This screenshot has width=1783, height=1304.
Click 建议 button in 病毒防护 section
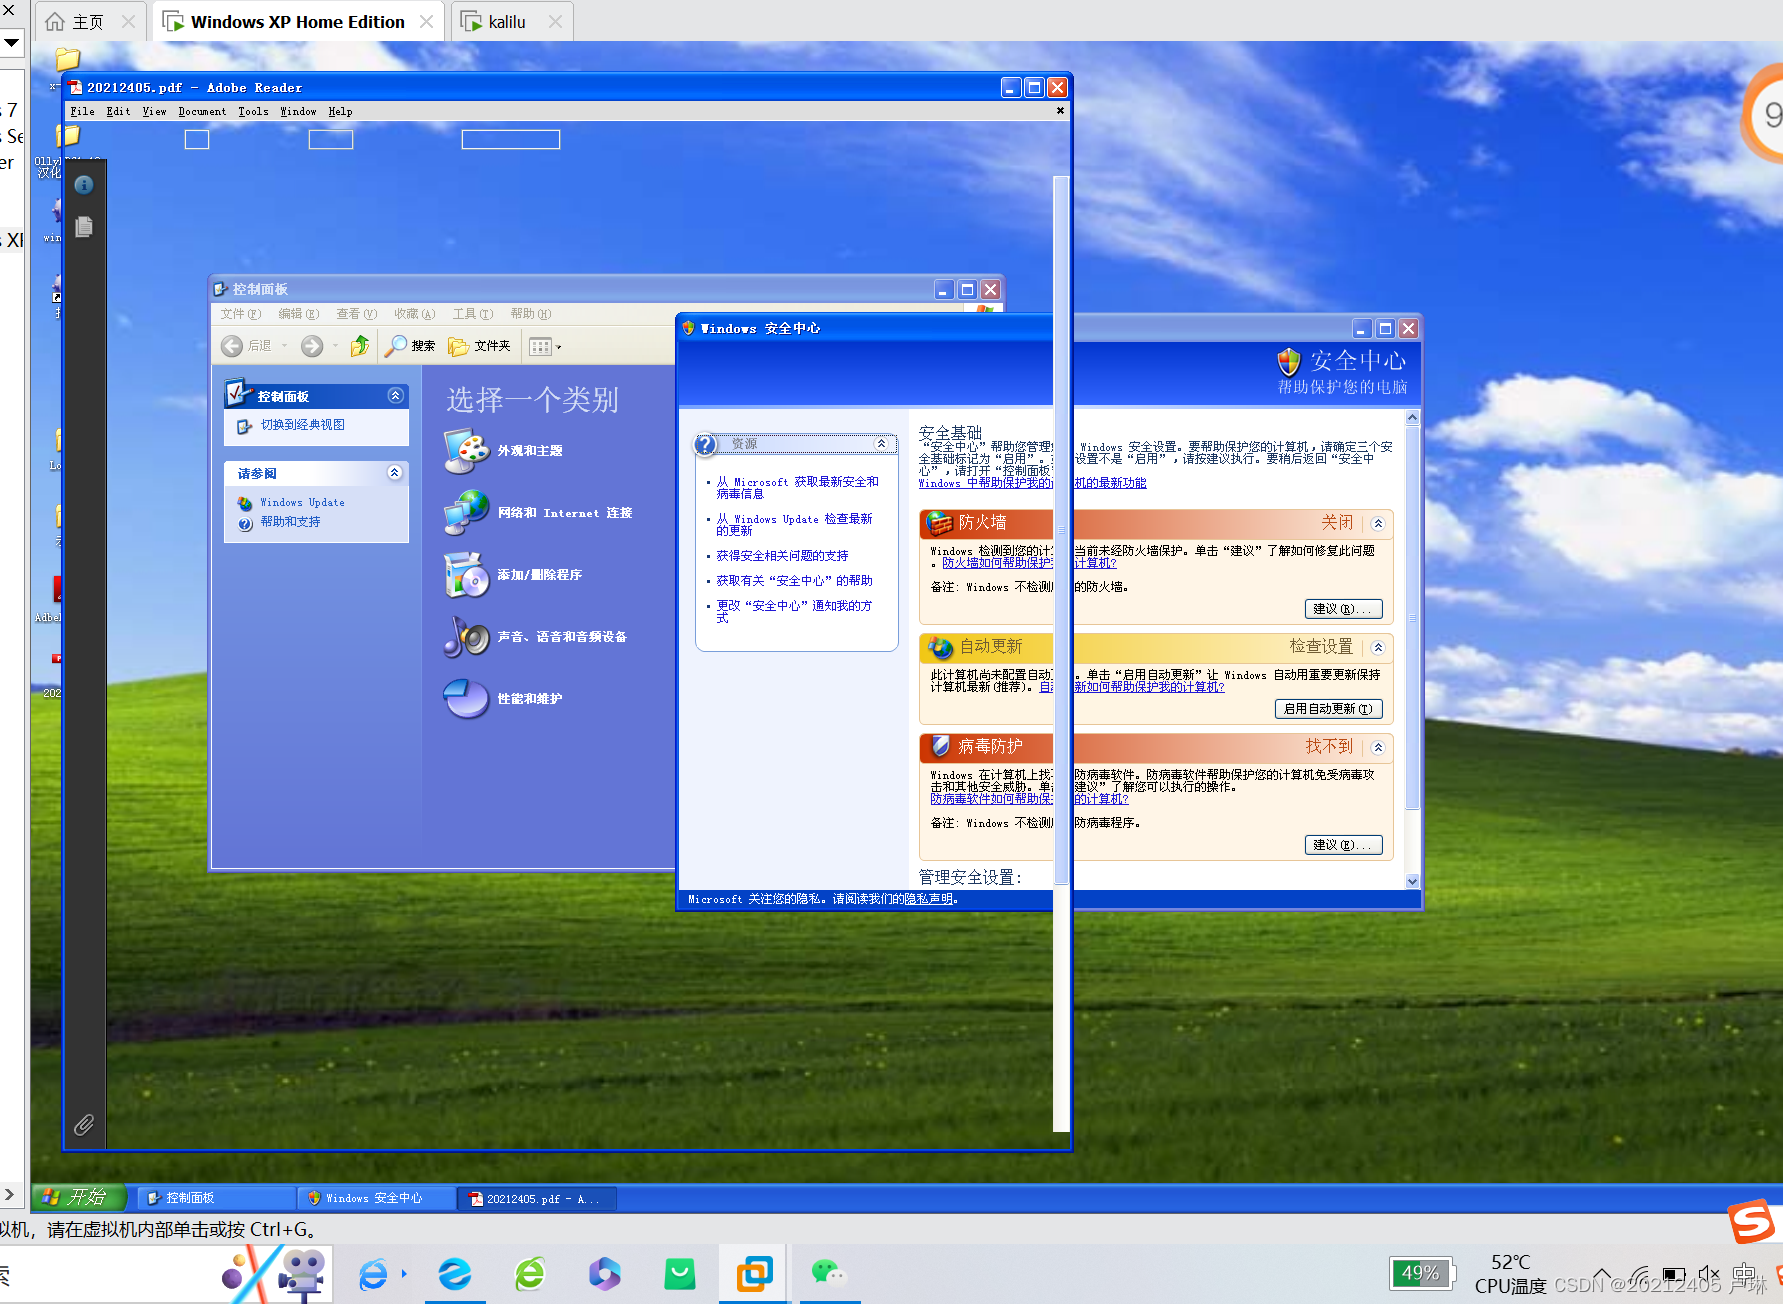1344,845
